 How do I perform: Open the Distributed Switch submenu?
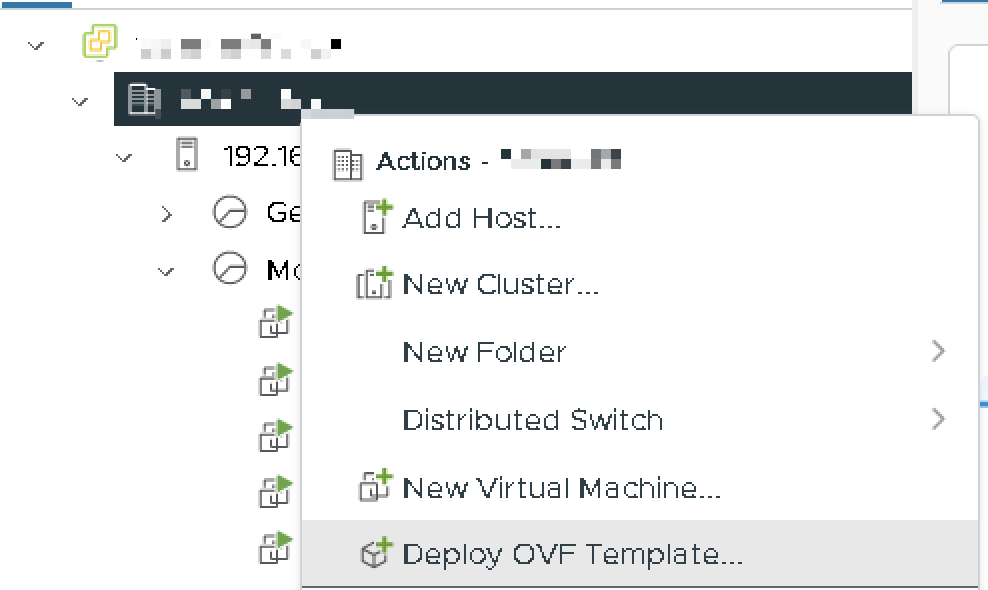[x=532, y=420]
